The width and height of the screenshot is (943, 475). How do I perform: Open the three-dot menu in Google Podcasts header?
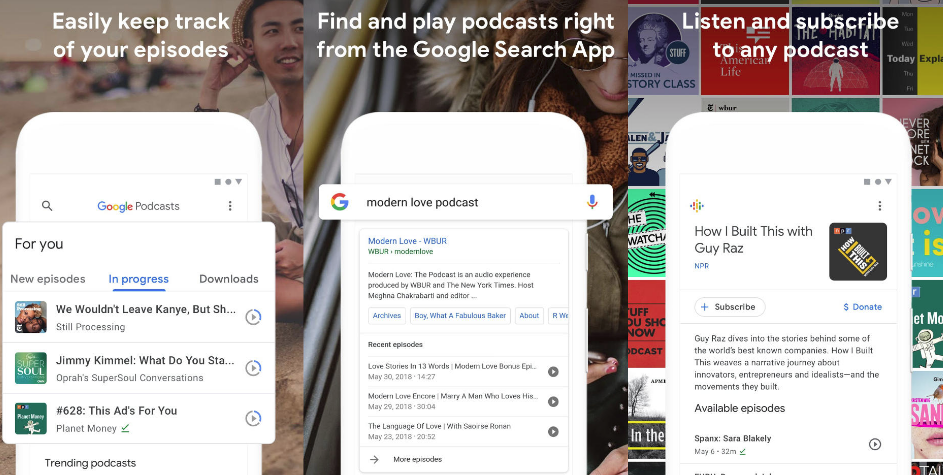click(x=230, y=206)
